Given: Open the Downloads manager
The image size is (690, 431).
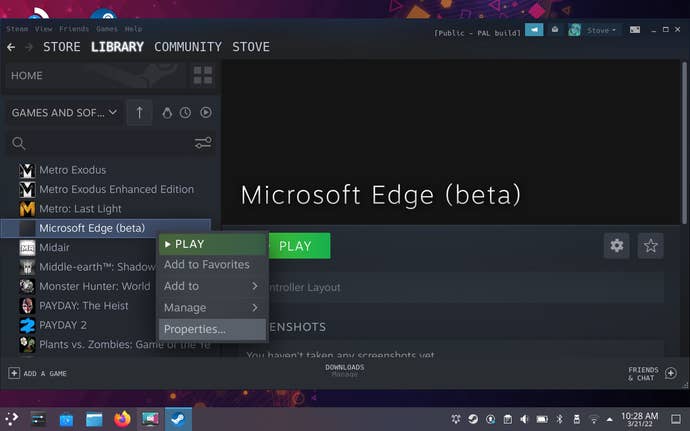Looking at the screenshot, I should [345, 370].
